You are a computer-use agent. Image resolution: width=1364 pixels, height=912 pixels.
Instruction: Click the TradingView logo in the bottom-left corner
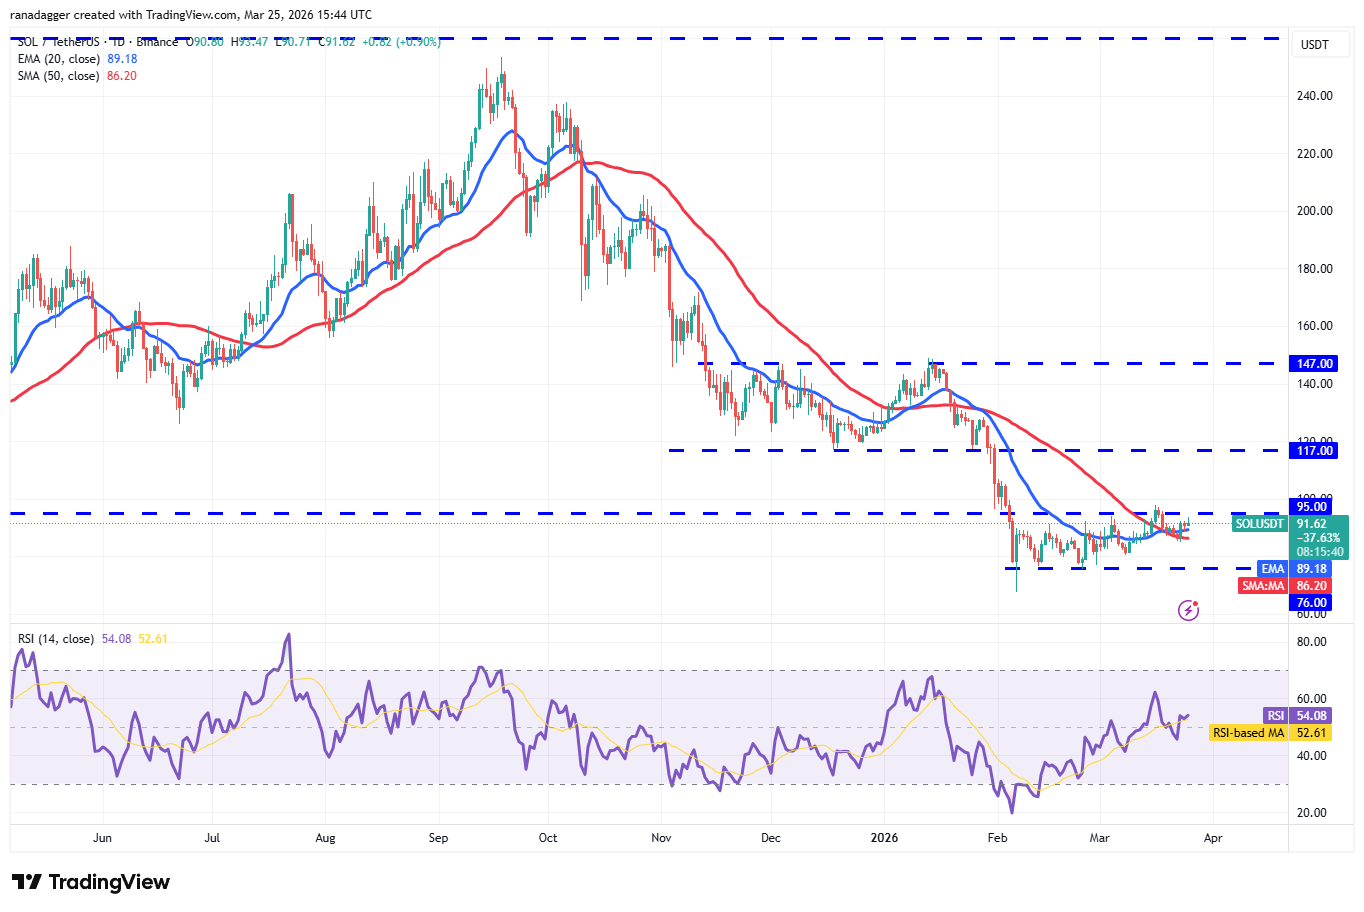(90, 883)
